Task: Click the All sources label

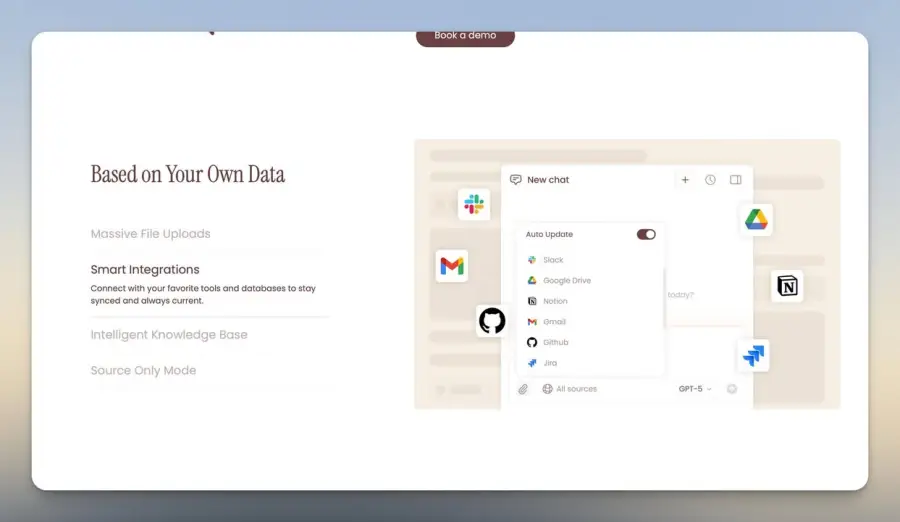Action: 576,389
